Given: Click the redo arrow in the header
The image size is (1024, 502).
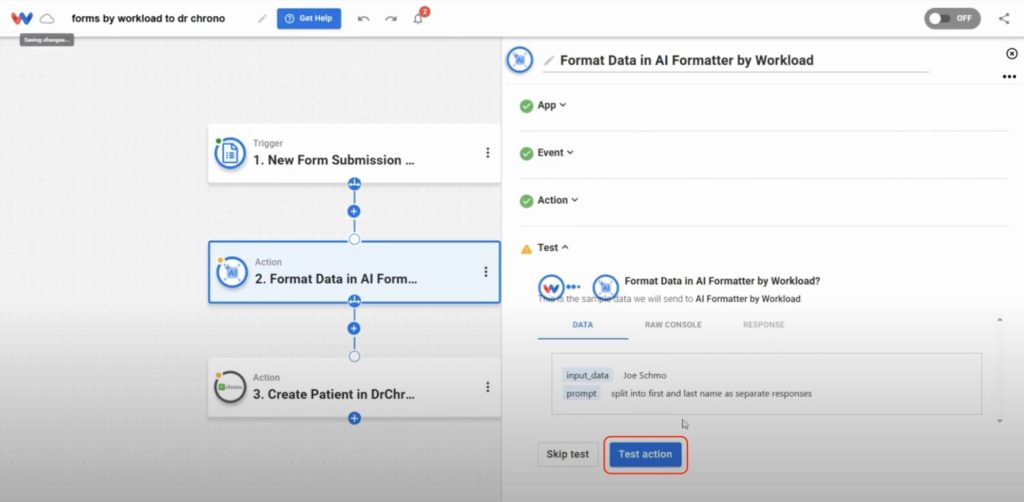Looking at the screenshot, I should click(391, 18).
